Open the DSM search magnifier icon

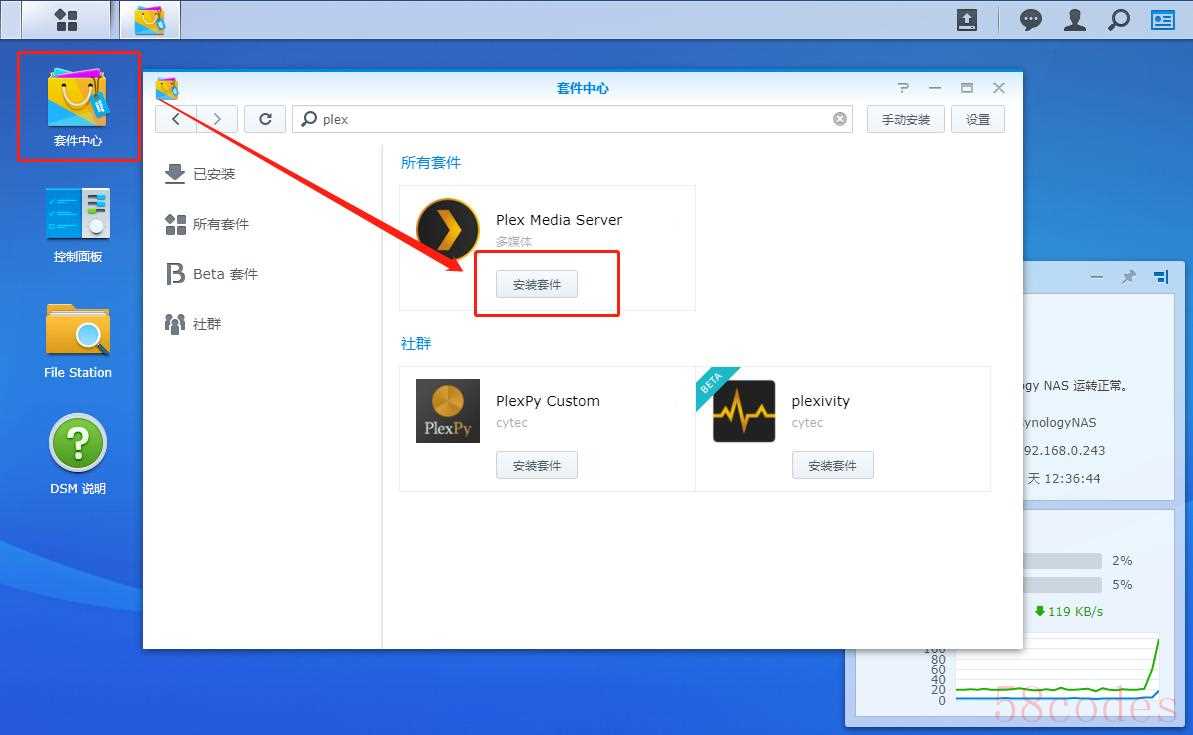[1118, 20]
